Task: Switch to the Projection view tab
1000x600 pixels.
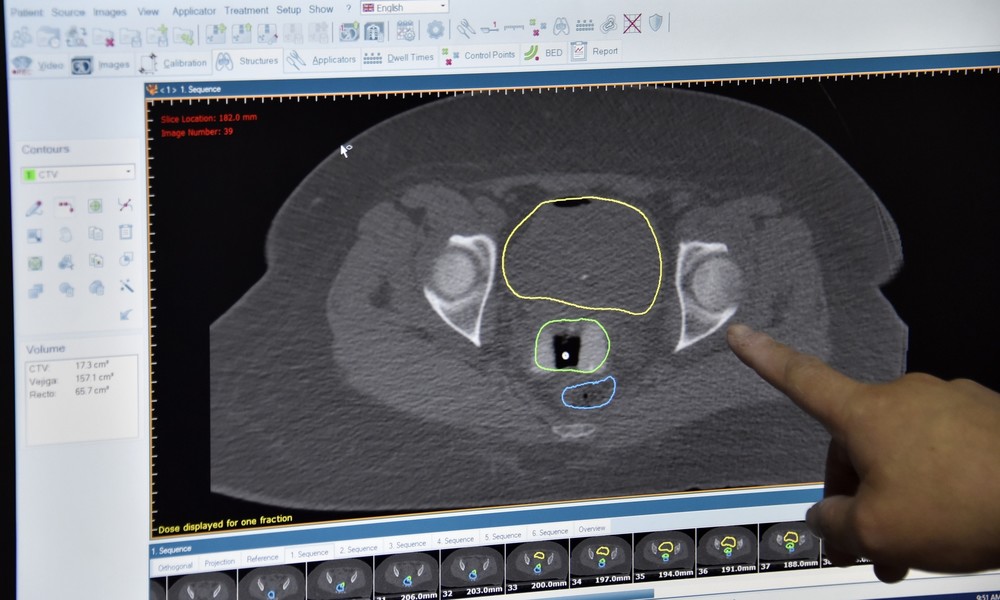Action: pyautogui.click(x=219, y=562)
